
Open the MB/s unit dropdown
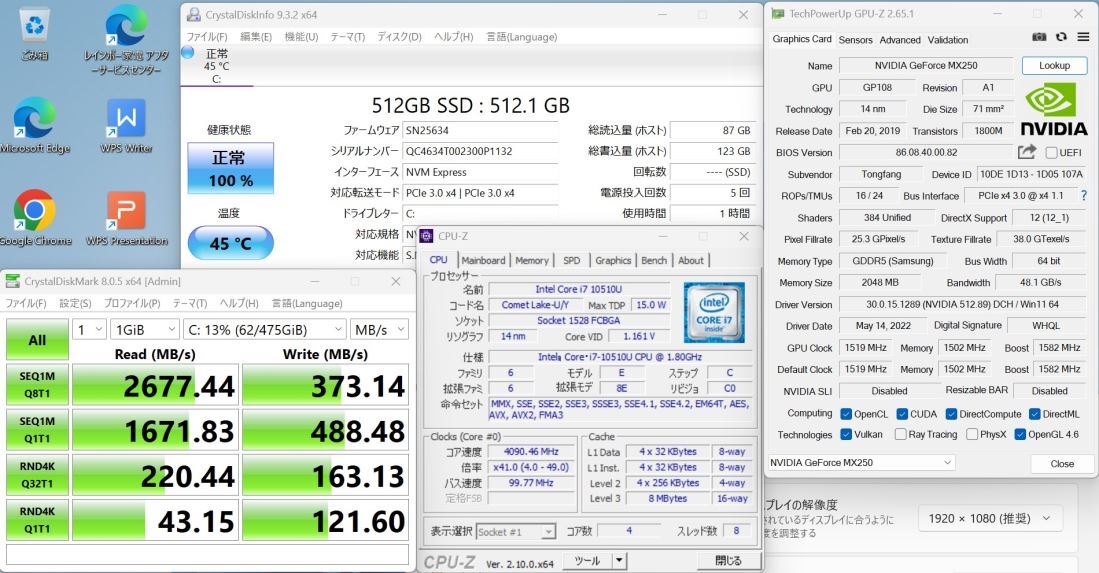pyautogui.click(x=379, y=329)
